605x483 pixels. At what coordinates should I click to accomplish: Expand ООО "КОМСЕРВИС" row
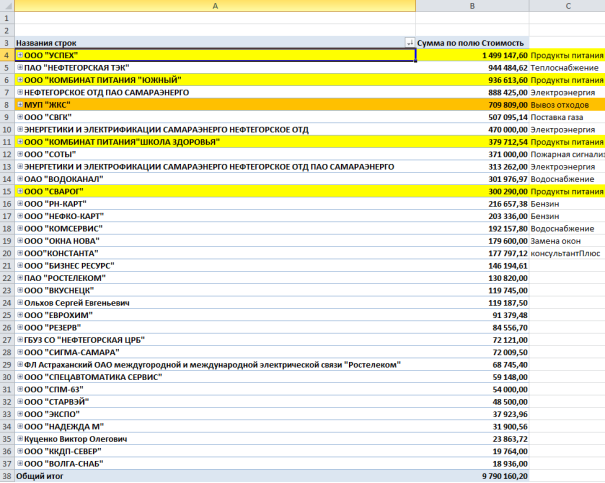20,228
